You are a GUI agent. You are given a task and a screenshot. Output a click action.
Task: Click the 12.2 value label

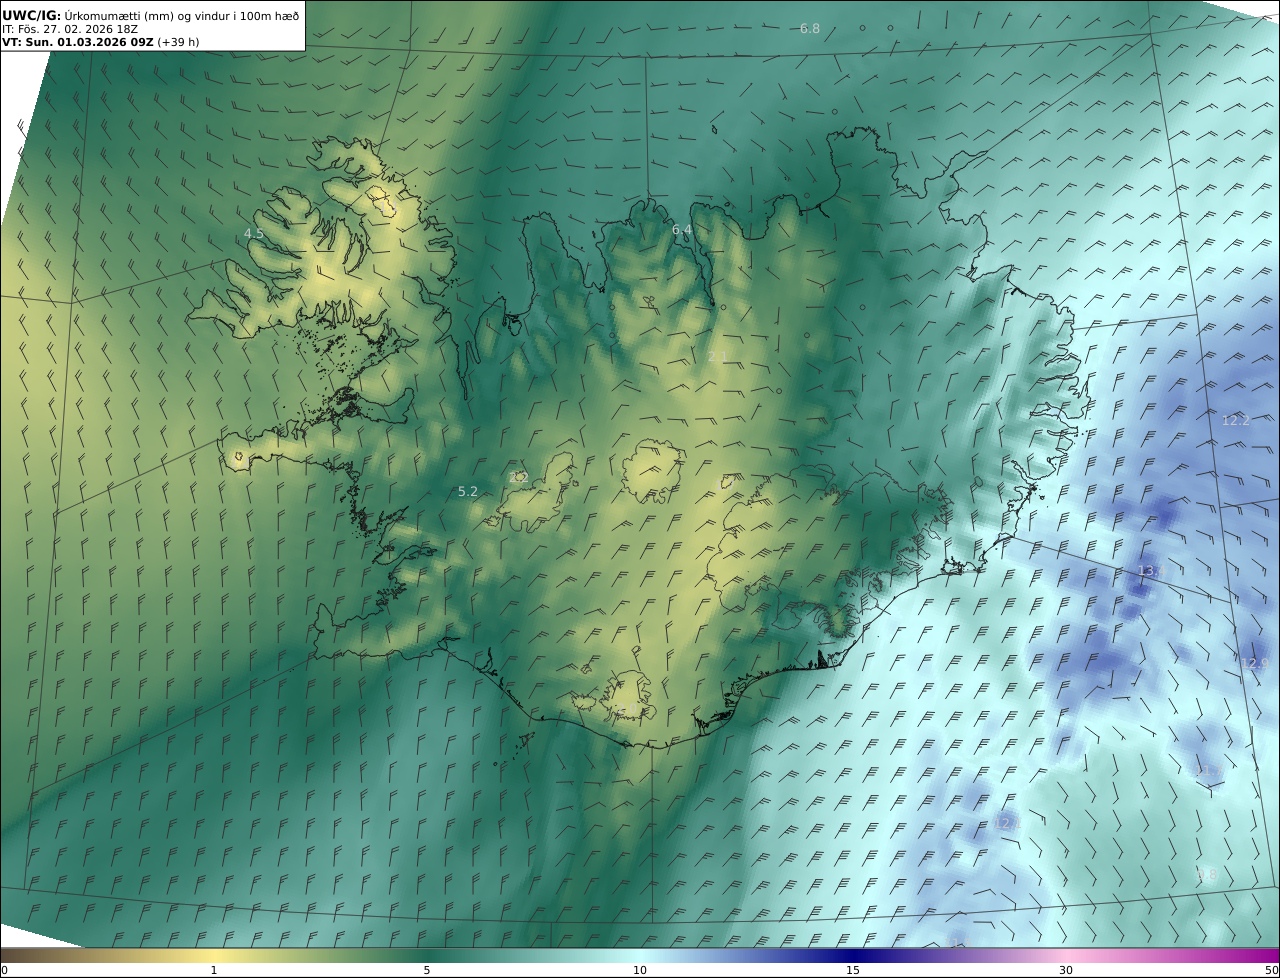[x=1236, y=420]
